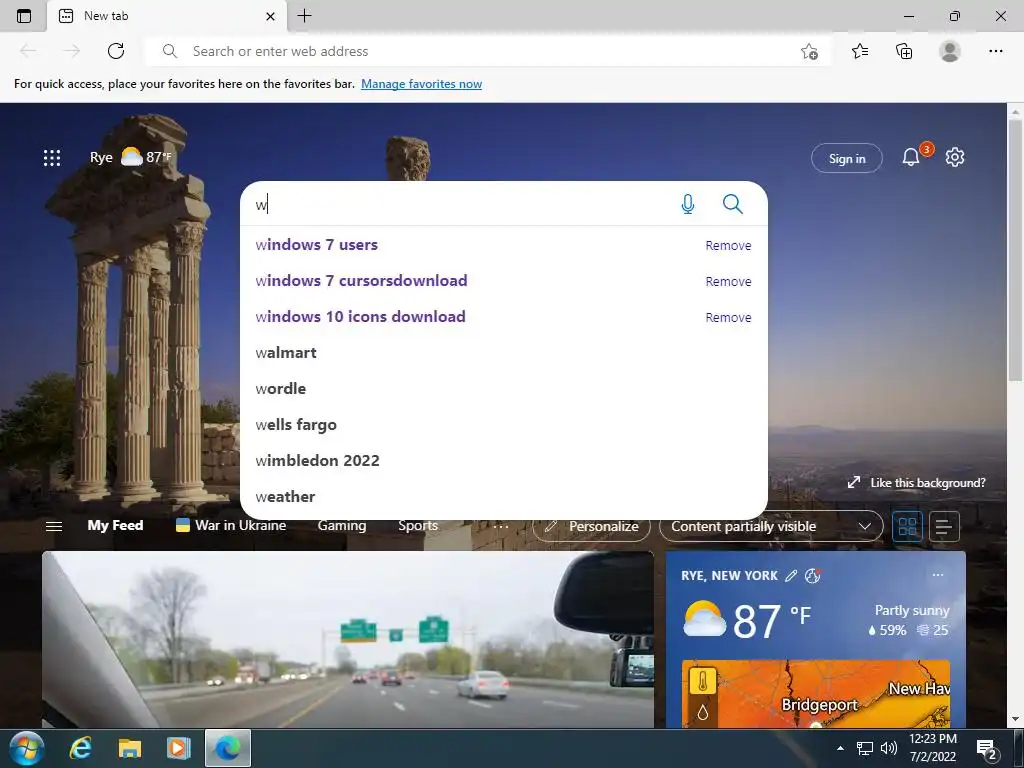Screen dimensions: 1024x768
Task: Remove windows 7 cursorsdownload from history
Action: tap(728, 281)
